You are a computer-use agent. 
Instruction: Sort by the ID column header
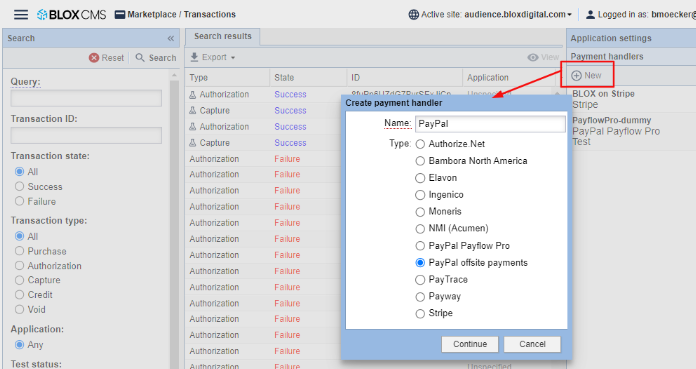click(404, 78)
